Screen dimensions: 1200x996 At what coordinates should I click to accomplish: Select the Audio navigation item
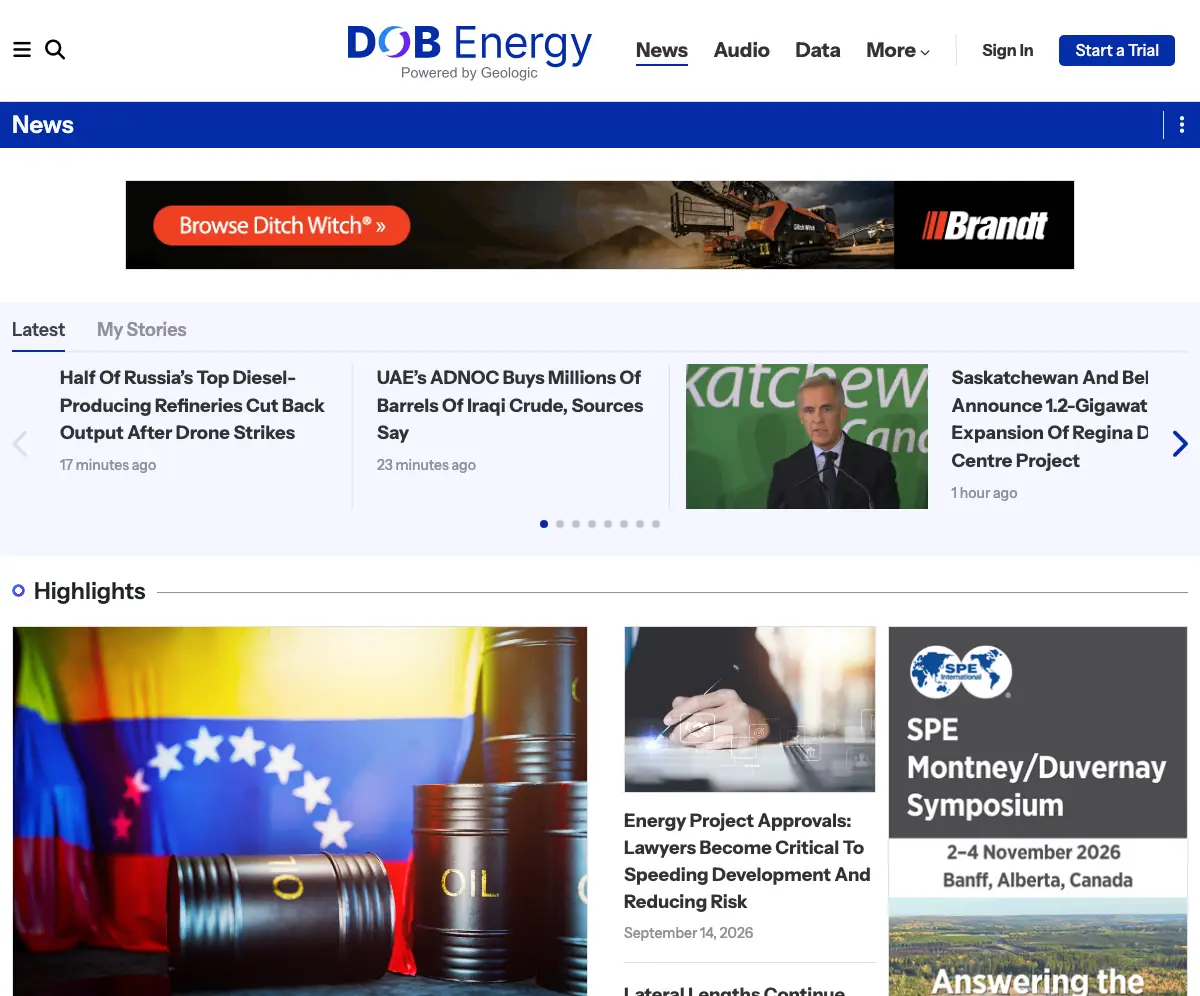point(742,50)
